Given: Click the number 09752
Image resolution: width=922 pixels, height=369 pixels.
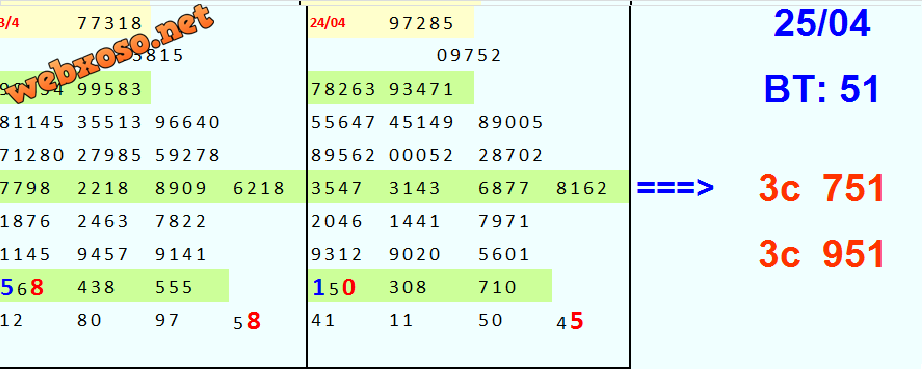Looking at the screenshot, I should coord(469,56).
